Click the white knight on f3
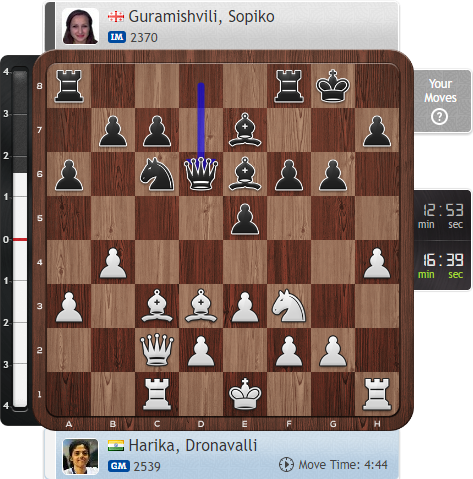473x479 pixels. 288,306
